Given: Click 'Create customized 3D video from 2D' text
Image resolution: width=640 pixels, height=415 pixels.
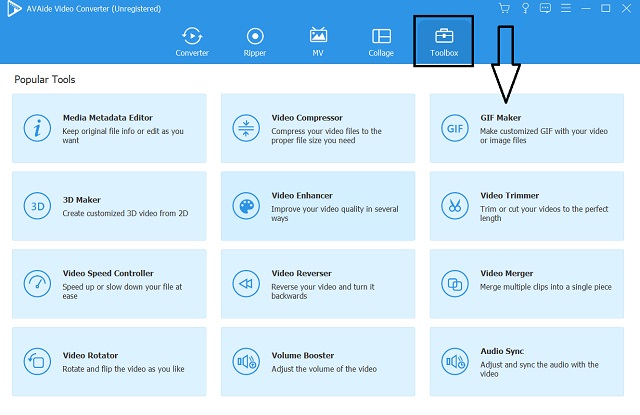Looking at the screenshot, I should click(125, 213).
